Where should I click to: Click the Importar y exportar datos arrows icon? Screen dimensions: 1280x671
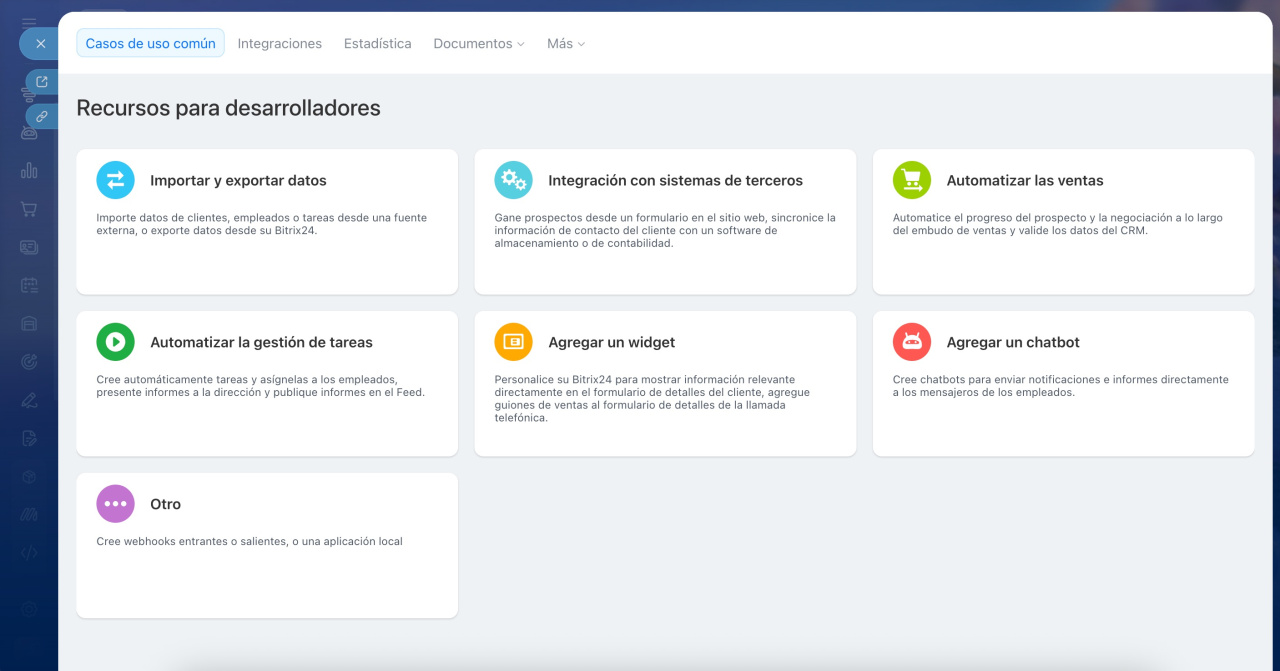tap(115, 180)
